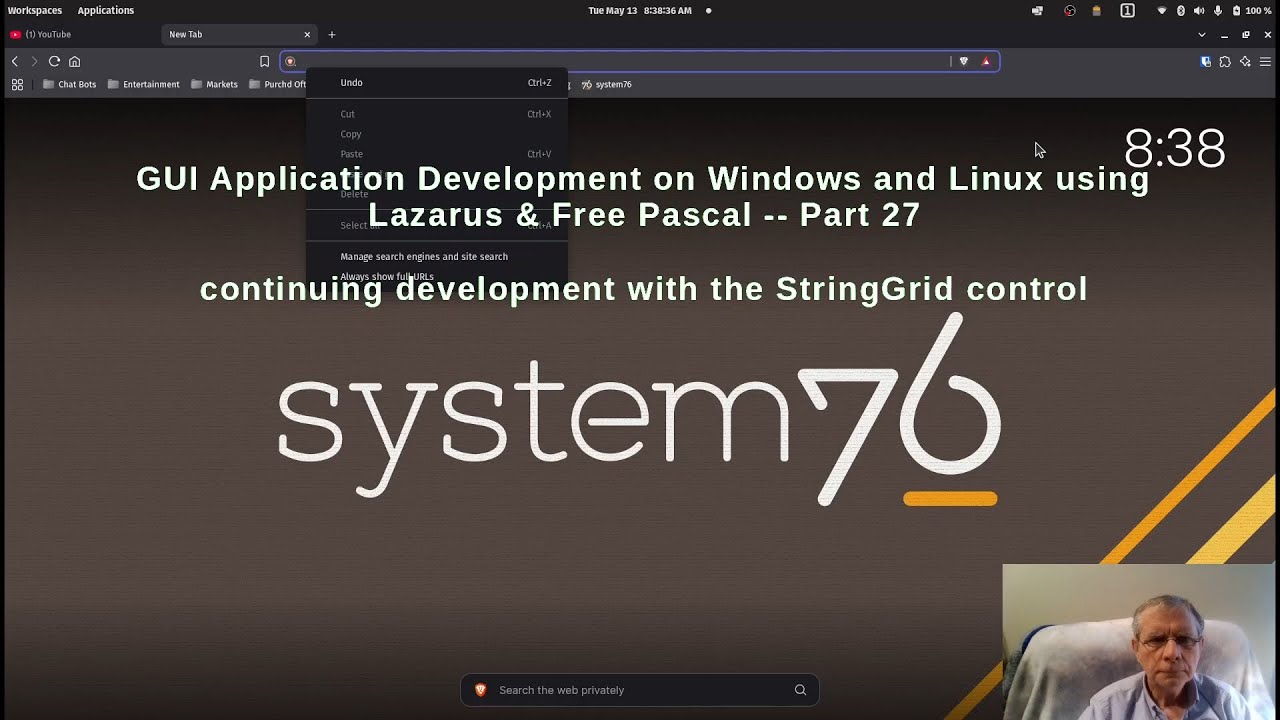Open the system76 bookmark link
The height and width of the screenshot is (720, 1280).
pyautogui.click(x=607, y=84)
